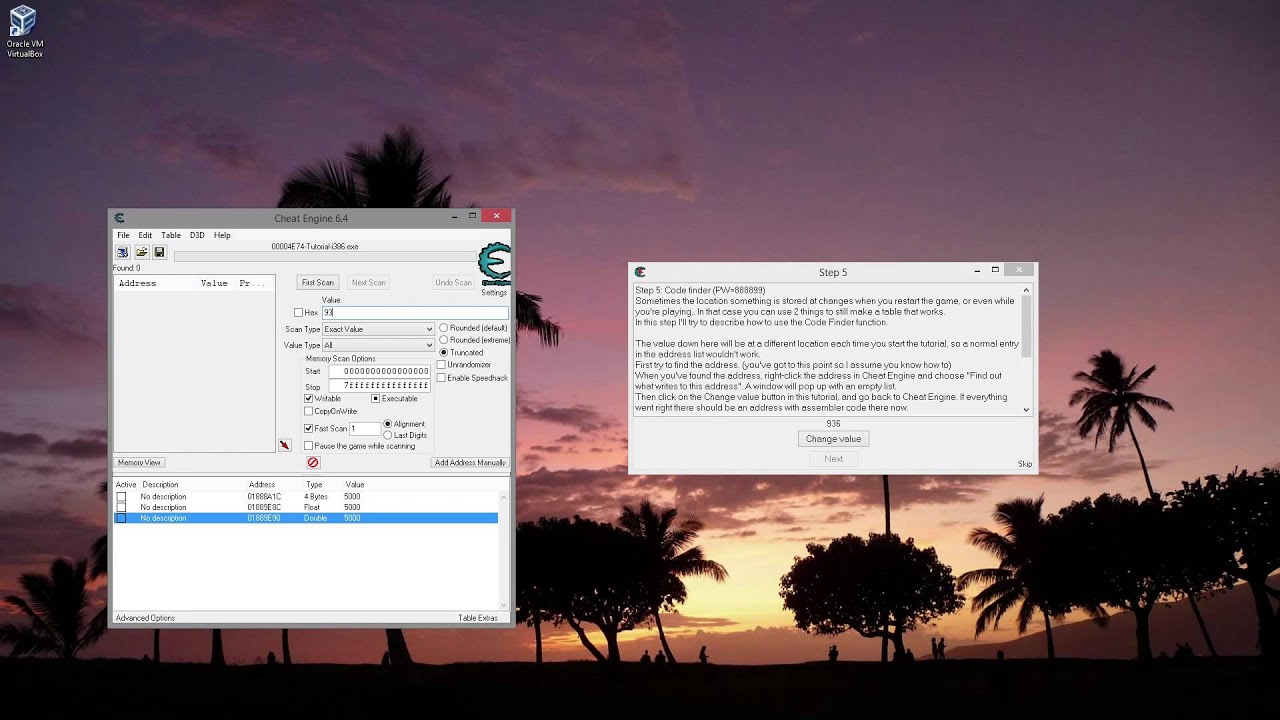Viewport: 1280px width, 720px height.
Task: Toggle the Fast Scan checkbox
Action: 308,428
